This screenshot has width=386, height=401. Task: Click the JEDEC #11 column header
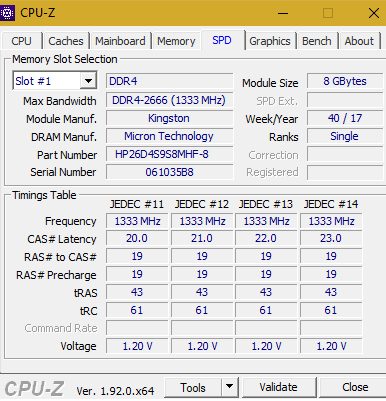pos(137,204)
